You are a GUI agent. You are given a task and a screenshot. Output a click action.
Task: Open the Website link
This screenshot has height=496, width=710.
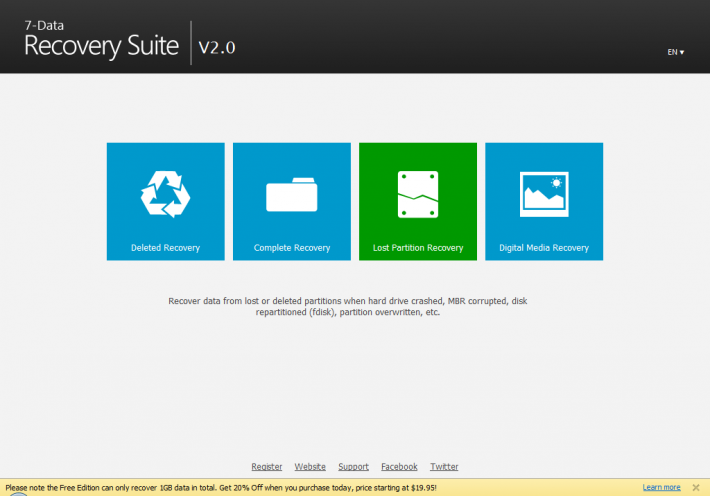(310, 467)
